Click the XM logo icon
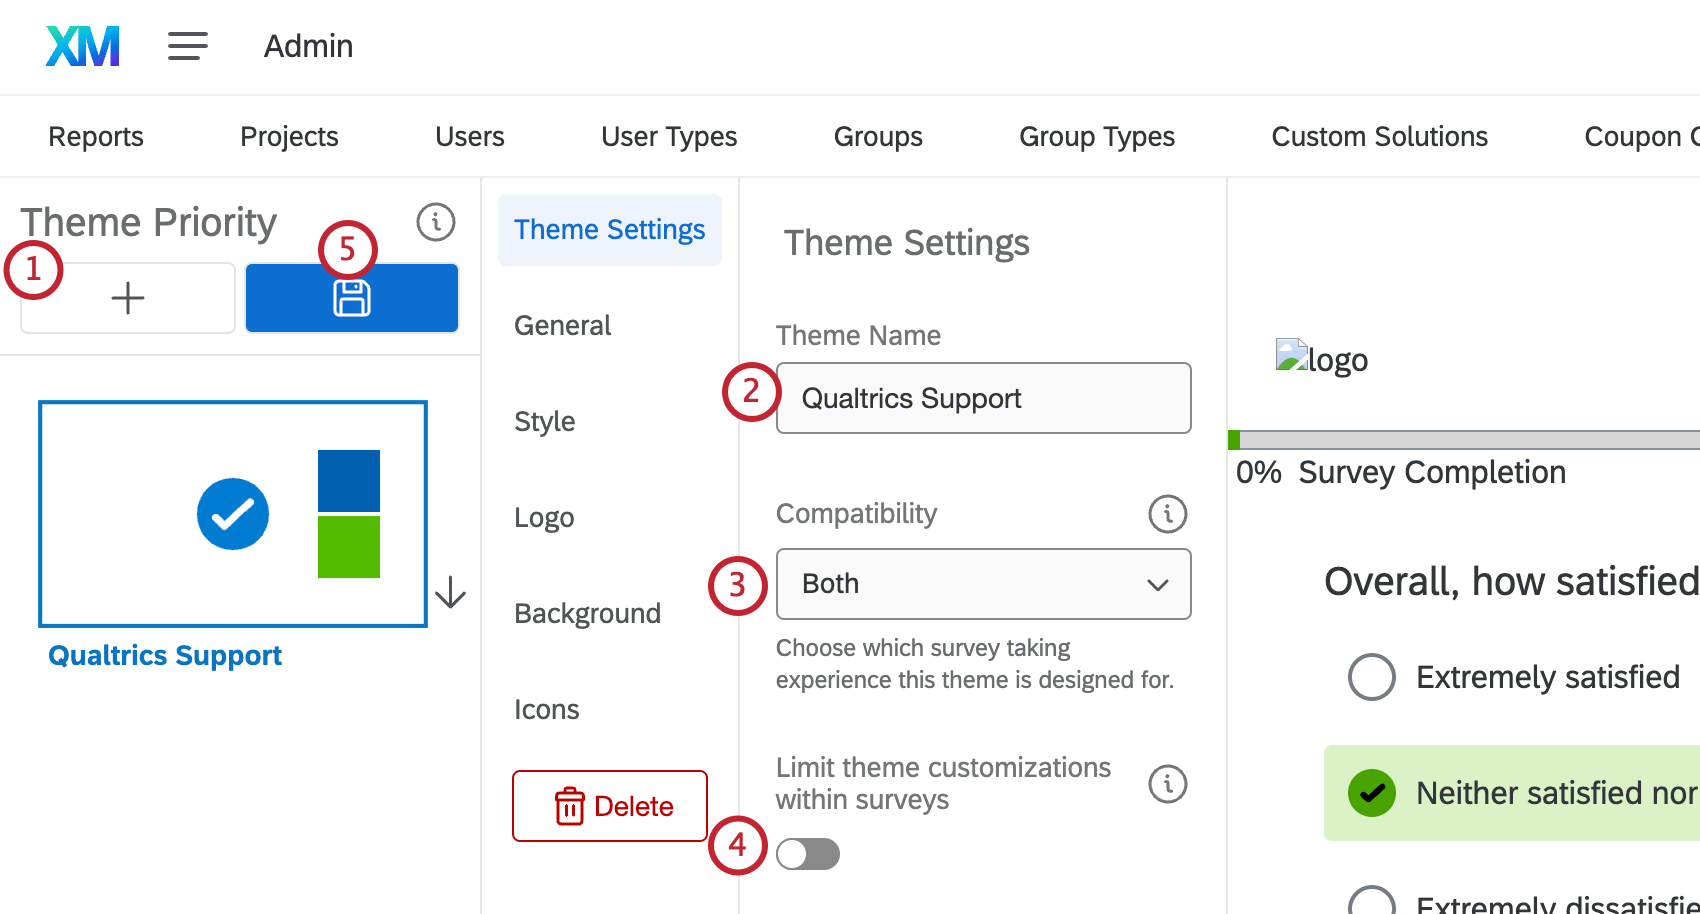1700x914 pixels. pos(83,46)
